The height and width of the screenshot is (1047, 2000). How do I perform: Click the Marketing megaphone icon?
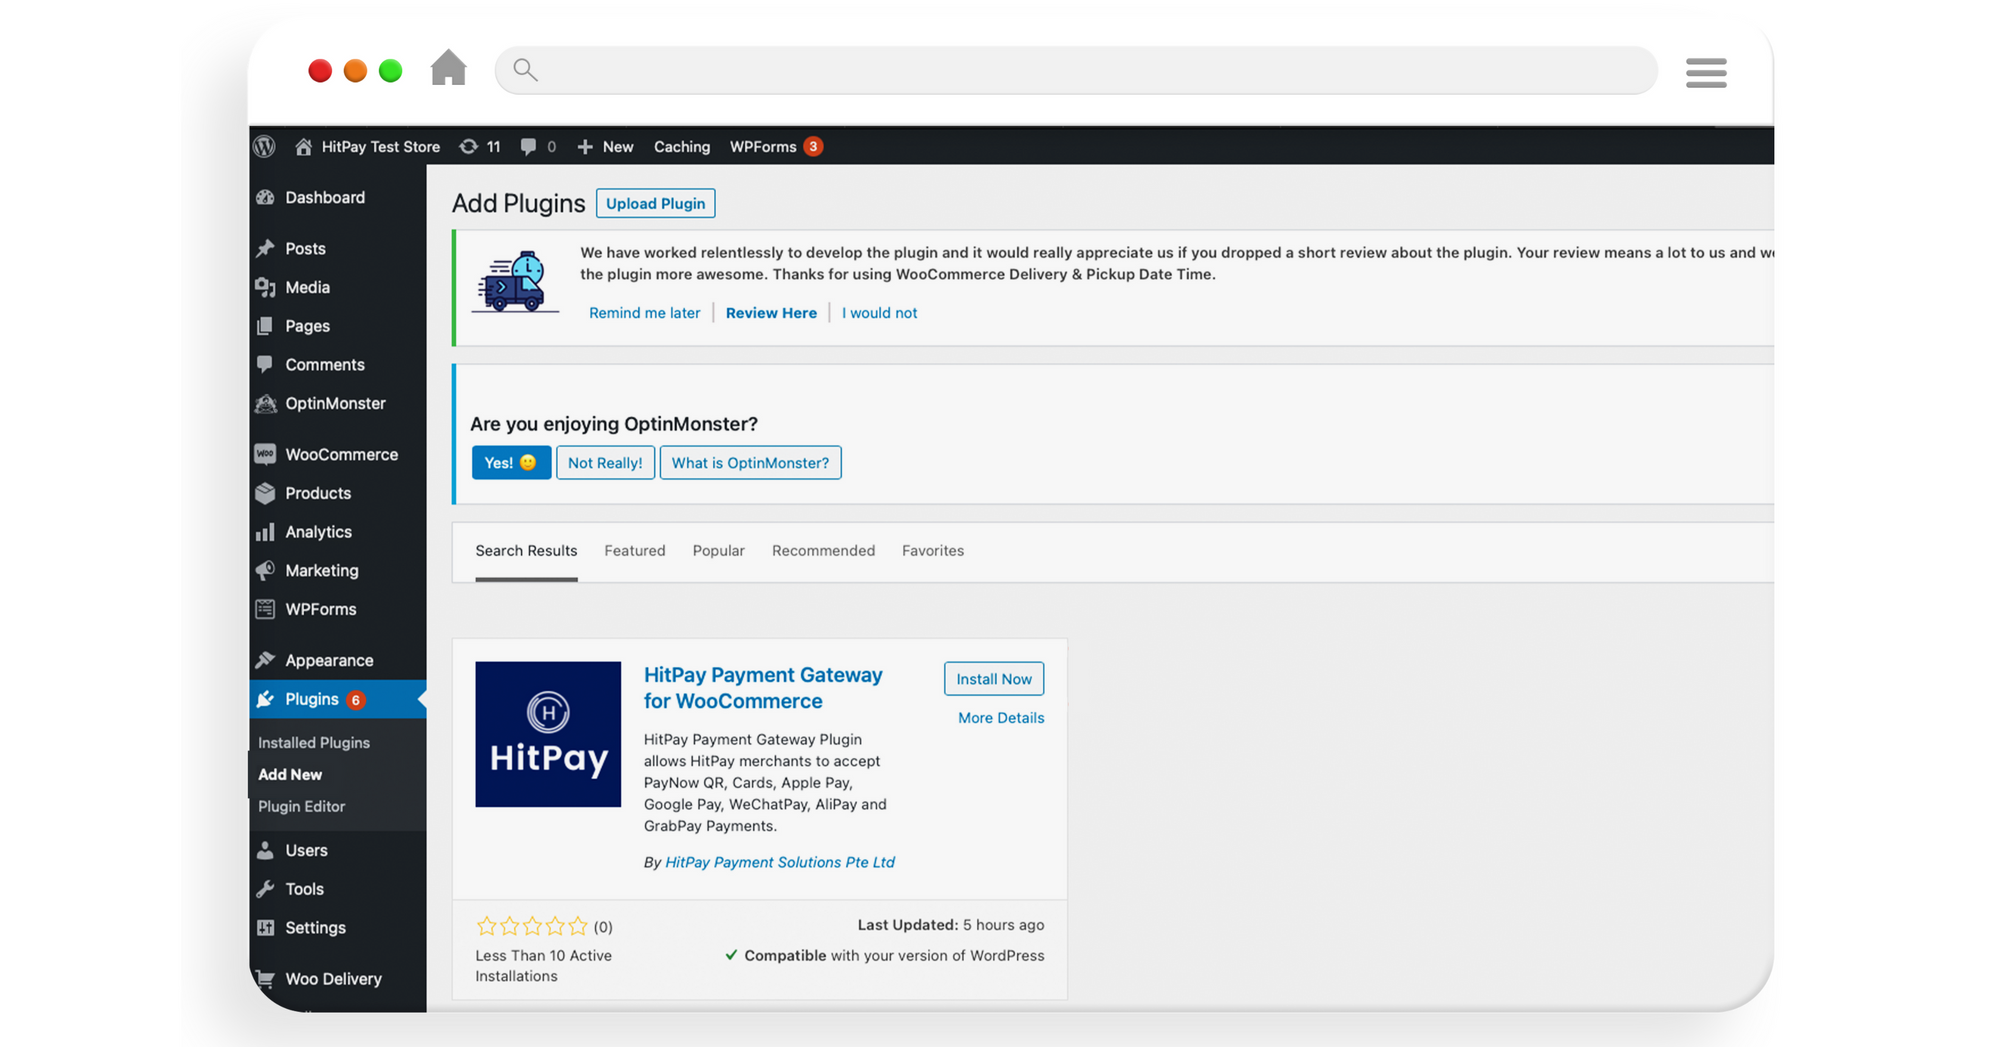[265, 570]
